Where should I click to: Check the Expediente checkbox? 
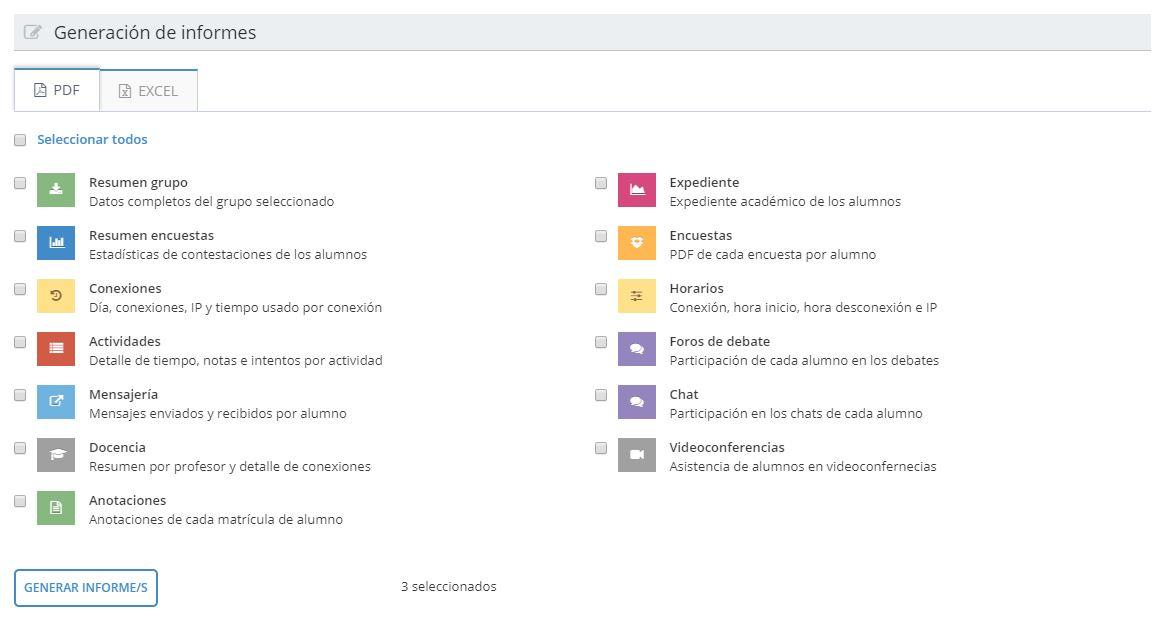tap(601, 183)
